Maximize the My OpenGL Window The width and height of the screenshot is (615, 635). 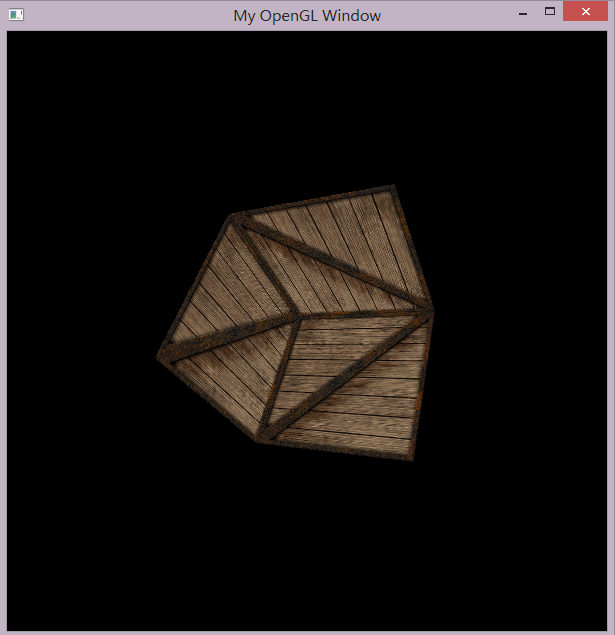pos(549,12)
